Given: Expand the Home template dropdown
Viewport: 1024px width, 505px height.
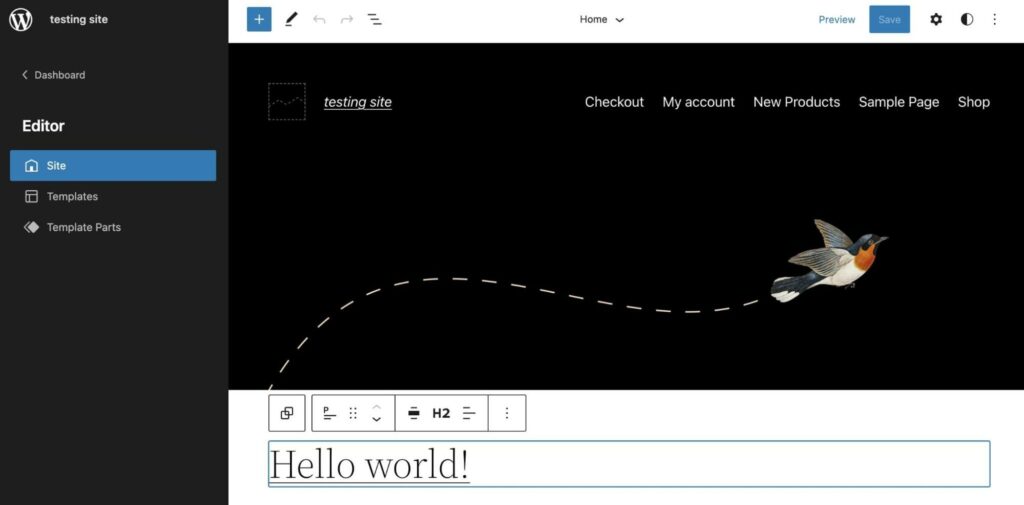Looking at the screenshot, I should [x=601, y=20].
